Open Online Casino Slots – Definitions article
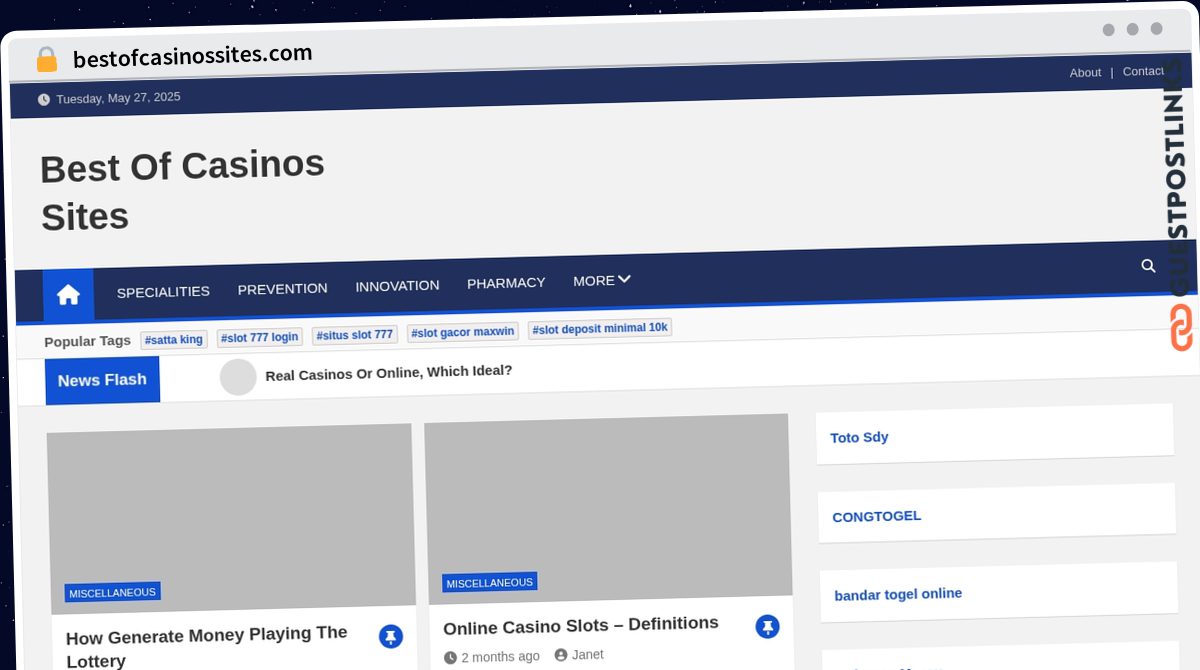This screenshot has height=670, width=1200. 581,625
